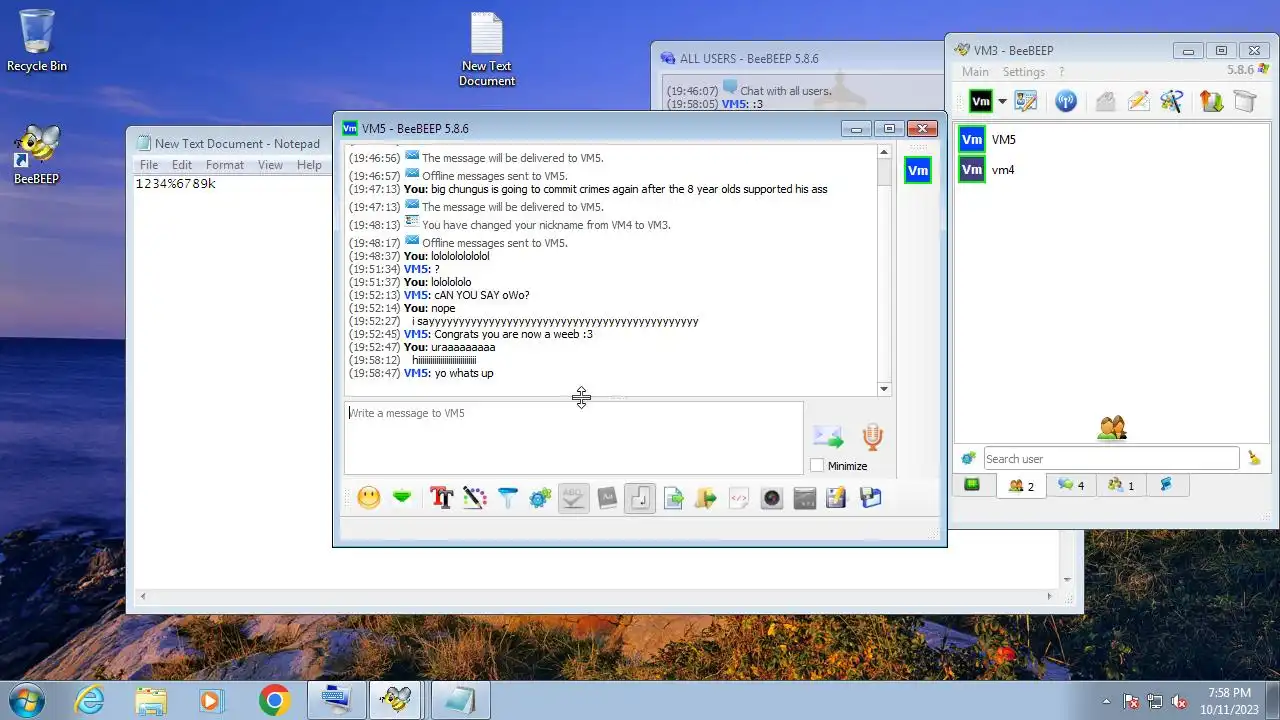
Task: Select user vm4 in the user list
Action: coord(1111,170)
